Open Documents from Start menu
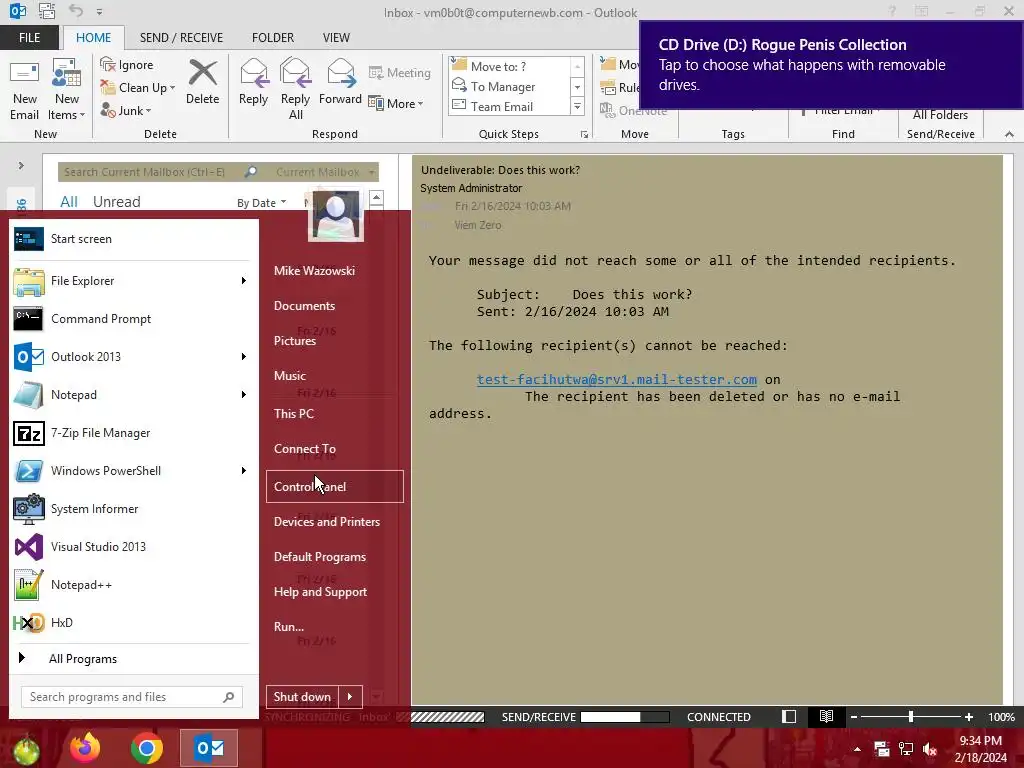Screen dimensions: 1024x768 (334, 306)
